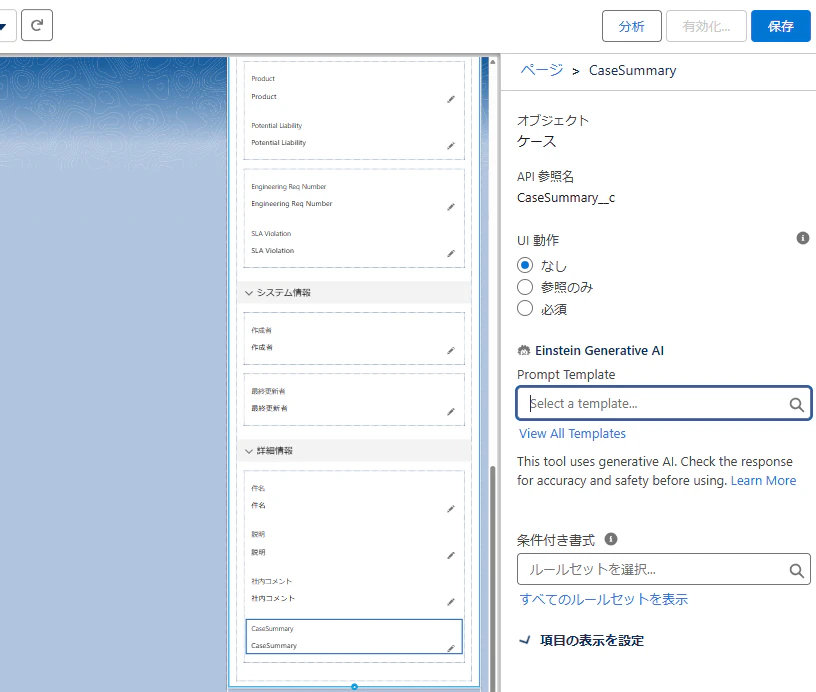Viewport: 816px width, 692px height.
Task: Select the 必須 radio option
Action: point(525,309)
